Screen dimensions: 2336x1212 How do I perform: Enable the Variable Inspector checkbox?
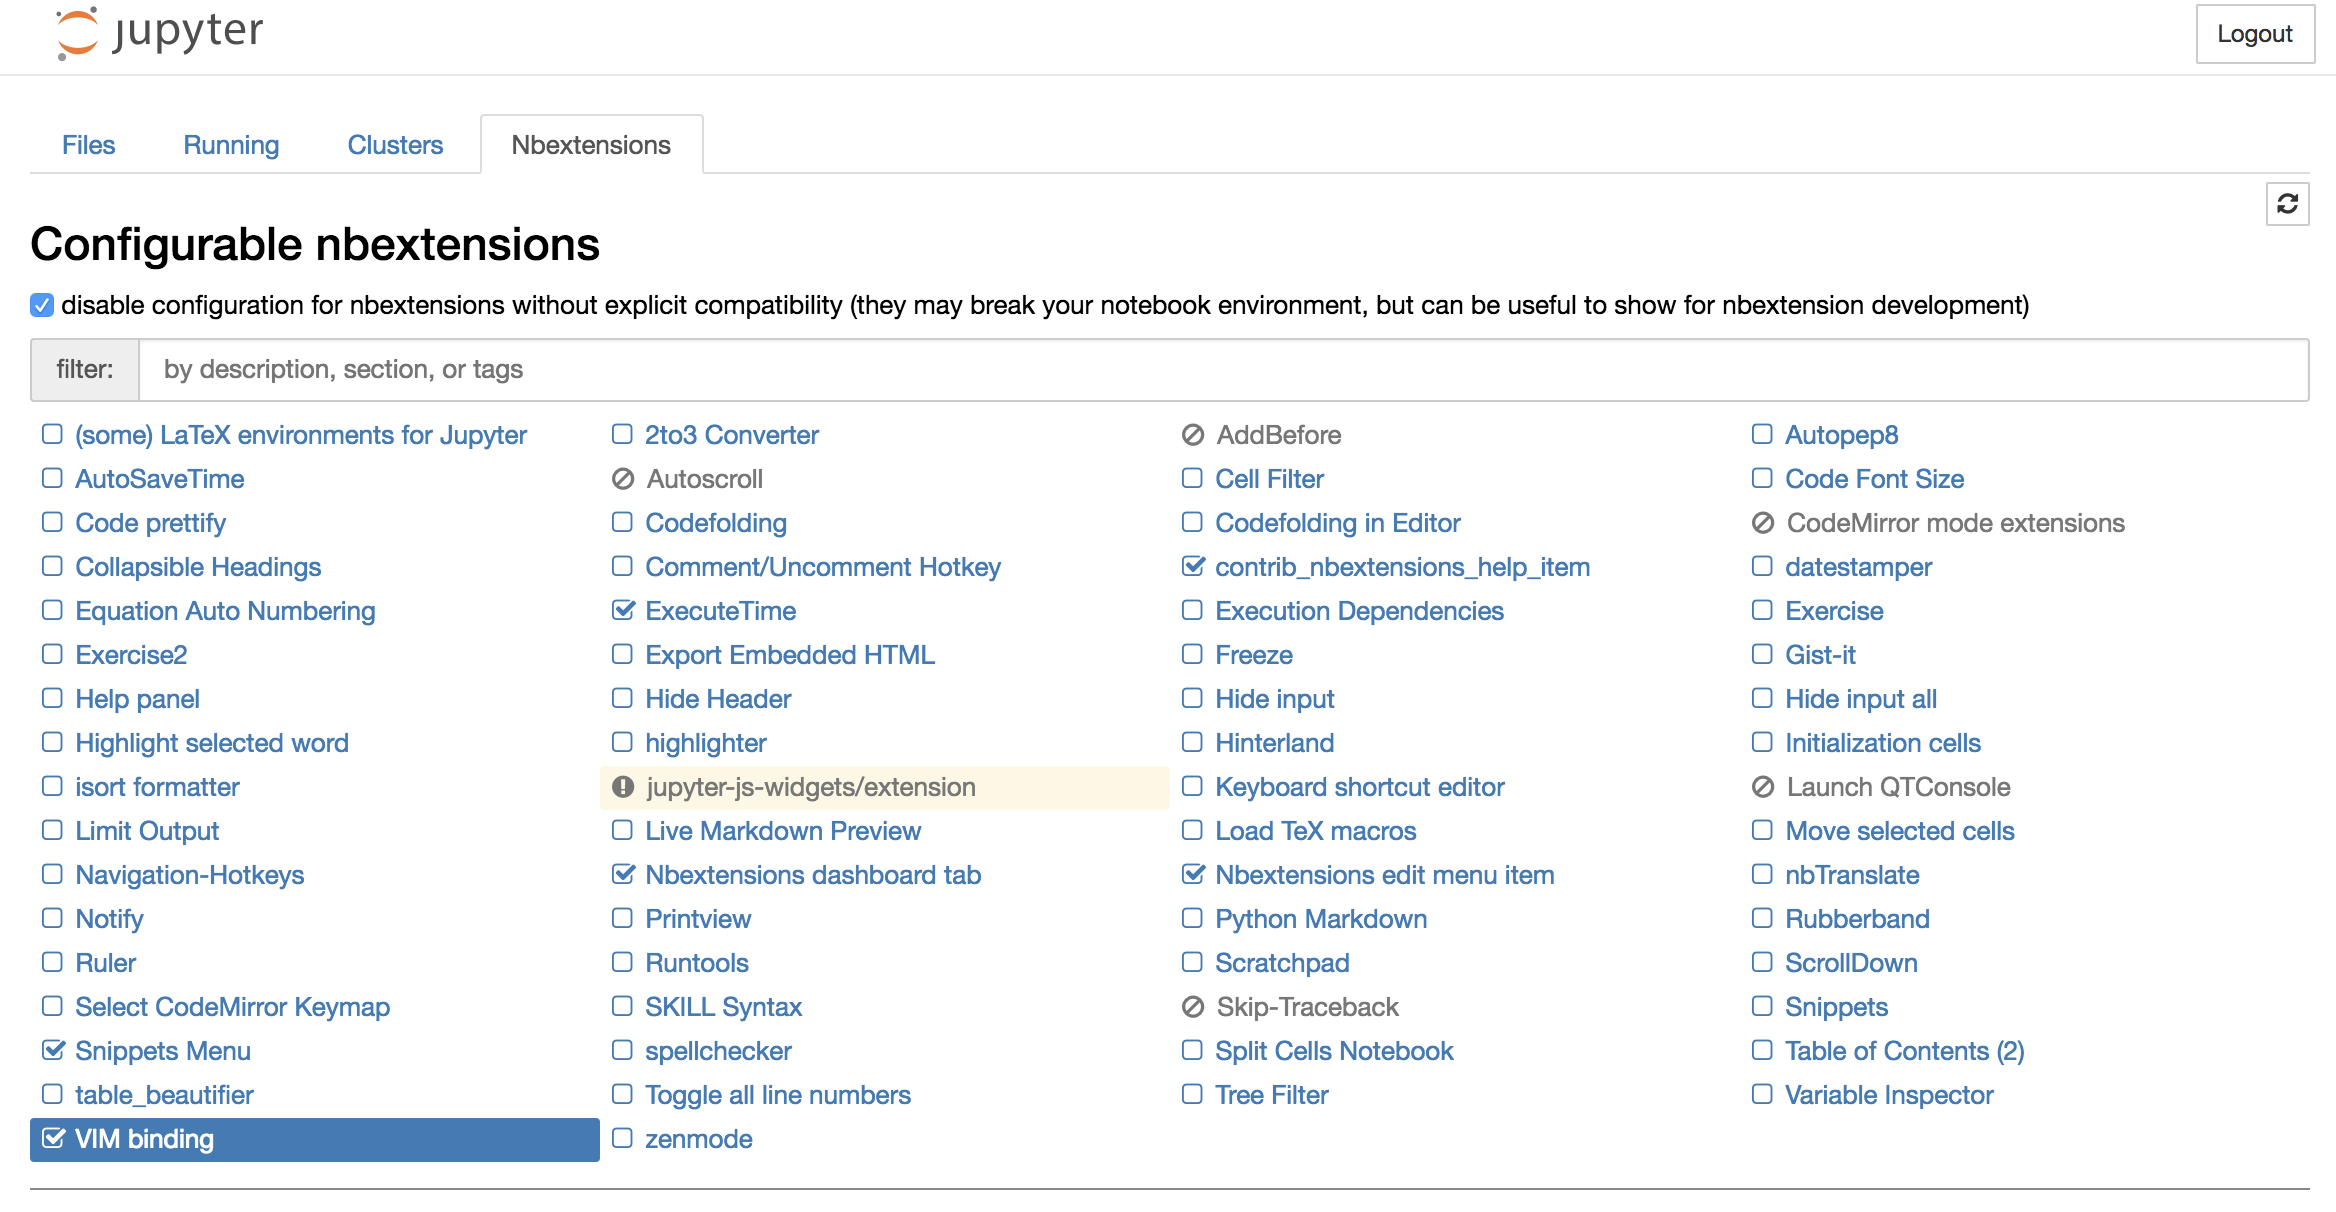(1762, 1094)
